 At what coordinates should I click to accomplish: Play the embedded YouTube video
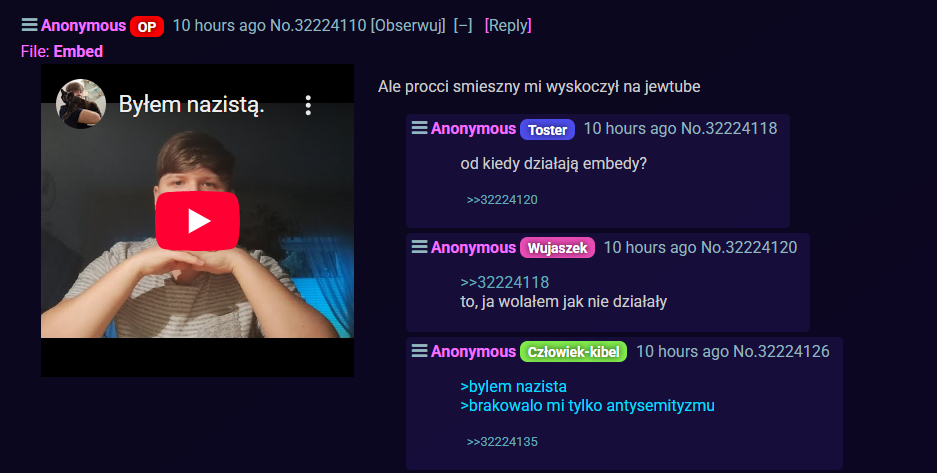(197, 221)
